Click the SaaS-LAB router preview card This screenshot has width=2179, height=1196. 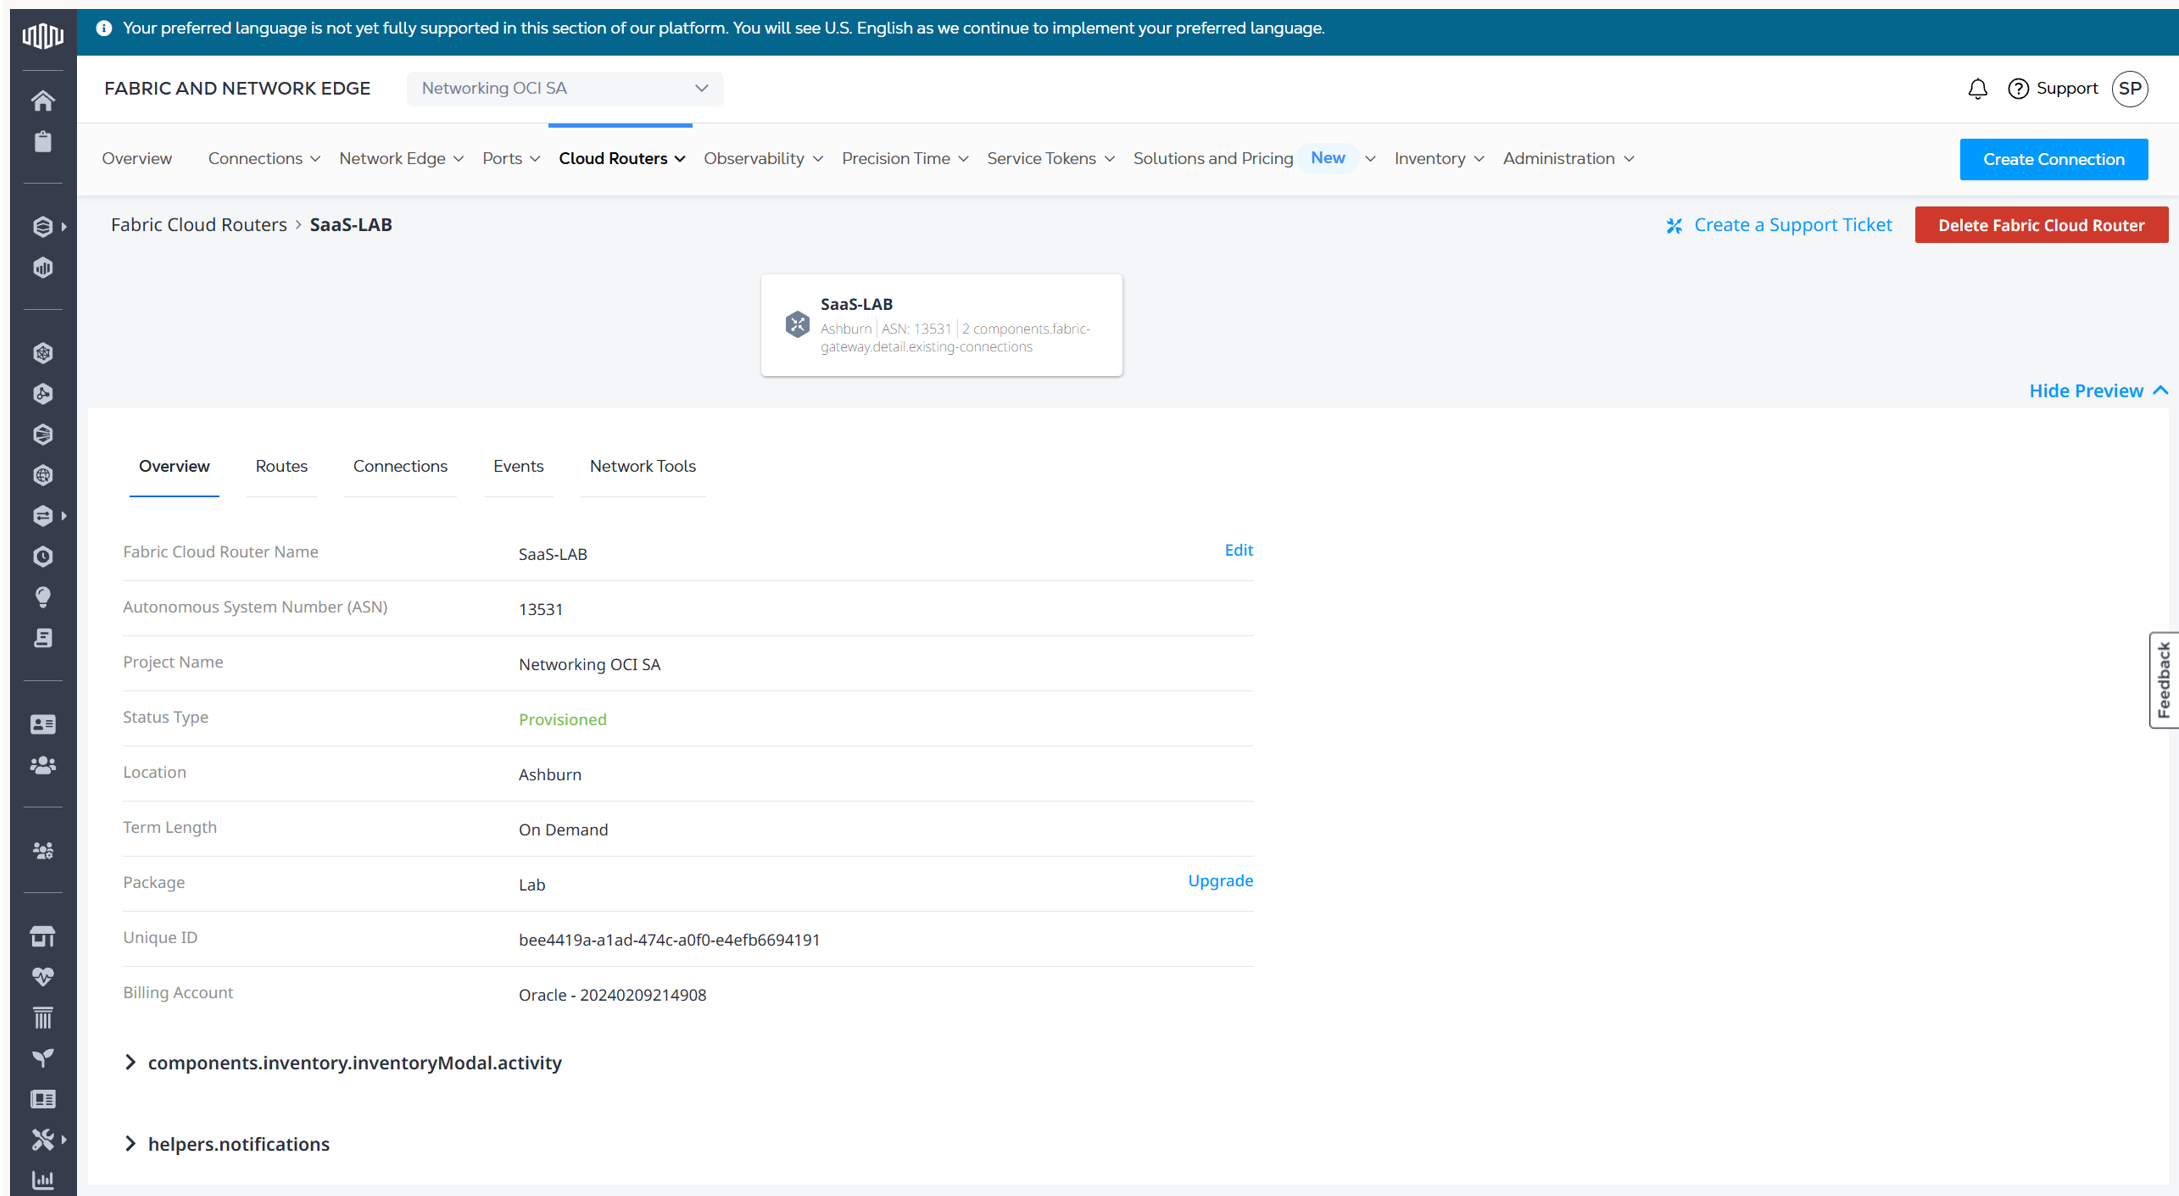click(941, 325)
